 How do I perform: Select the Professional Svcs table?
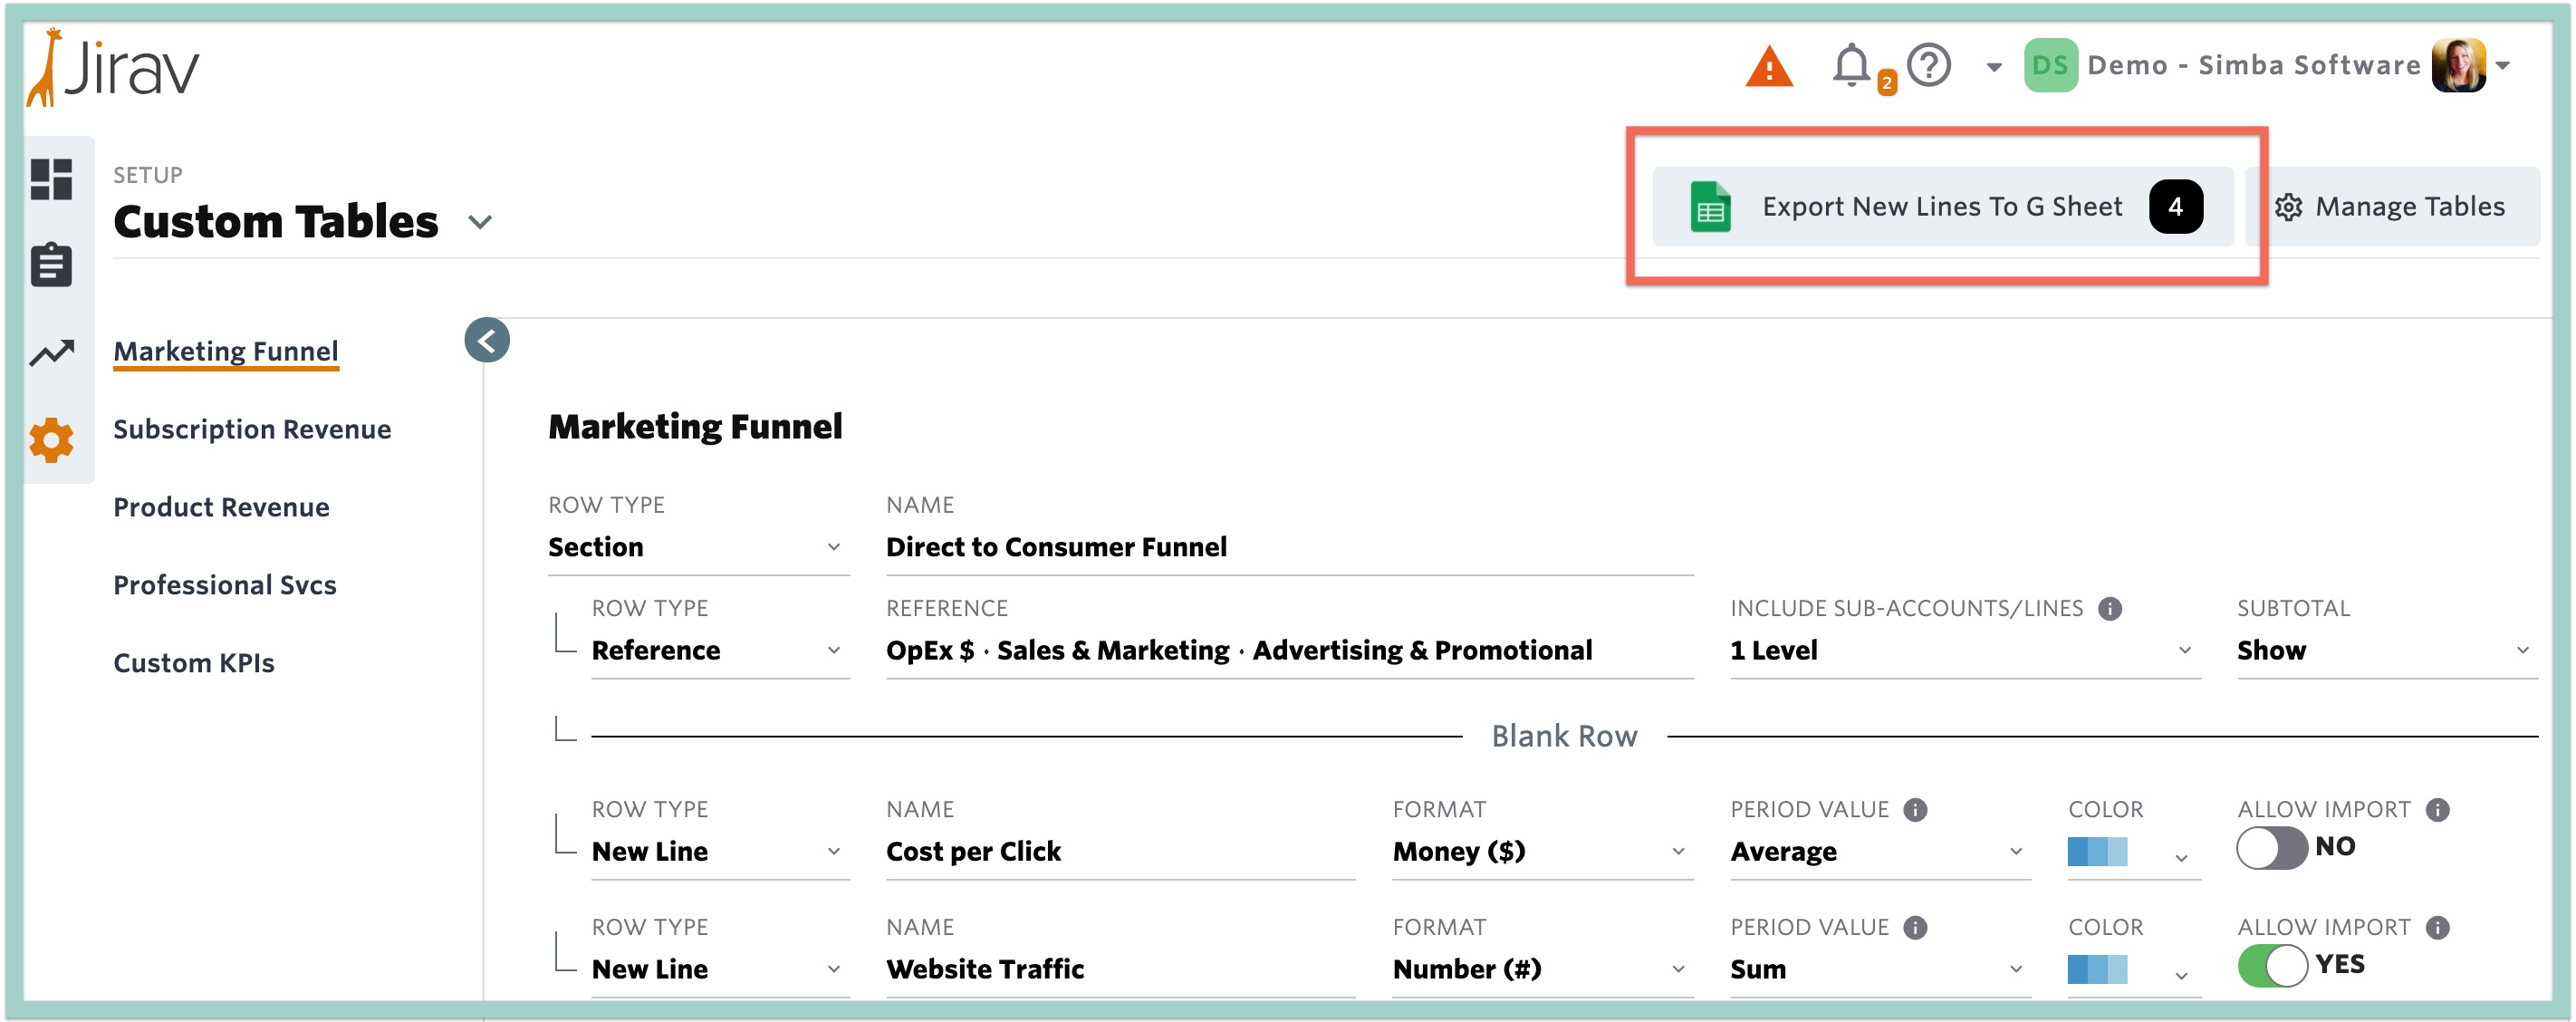pos(225,585)
